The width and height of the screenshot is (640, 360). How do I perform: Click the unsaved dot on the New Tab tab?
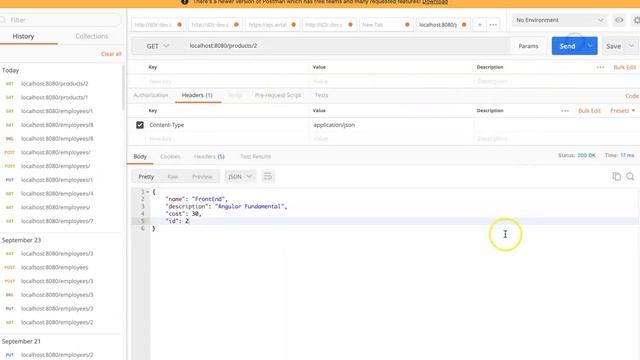point(407,25)
